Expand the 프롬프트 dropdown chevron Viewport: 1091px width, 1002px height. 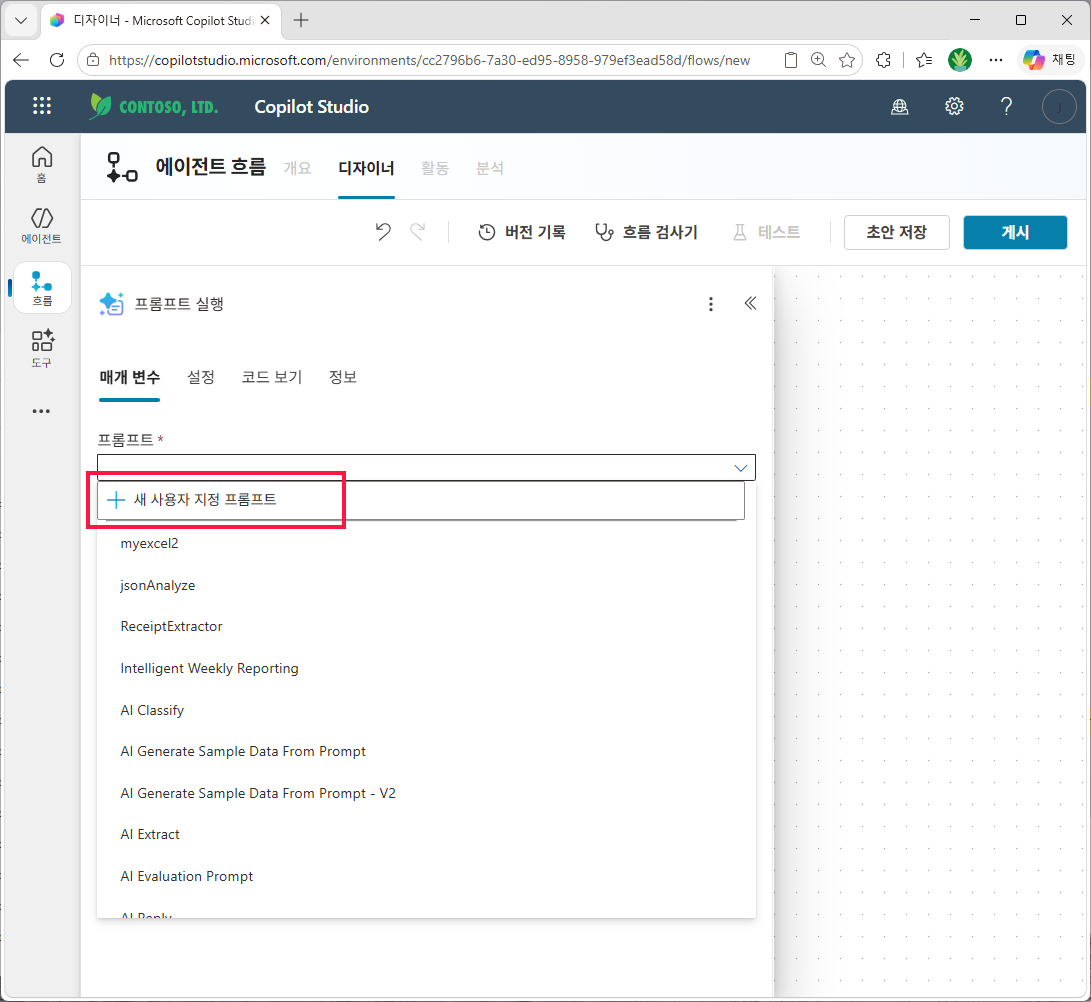pos(740,468)
